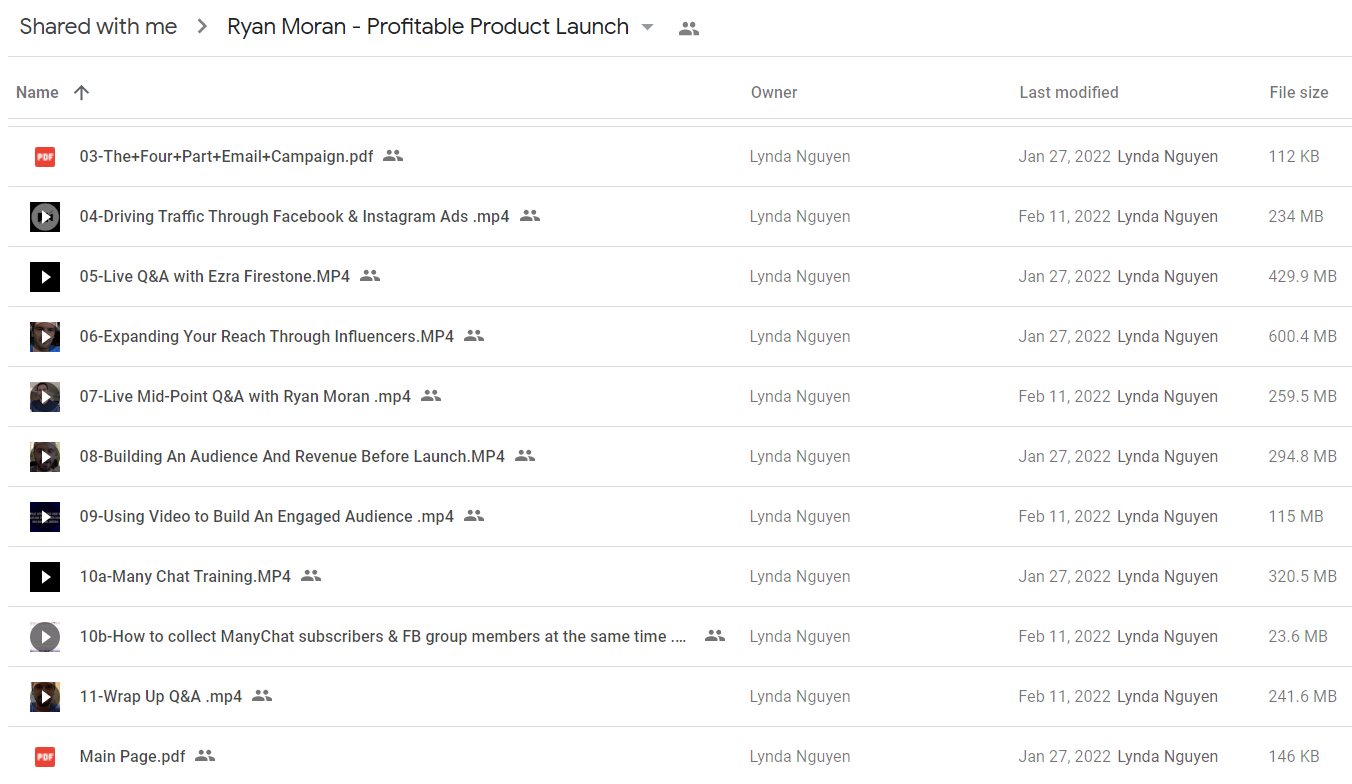Click thumbnail of 09-Using Video to Build video
The width and height of the screenshot is (1352, 784).
tap(45, 516)
